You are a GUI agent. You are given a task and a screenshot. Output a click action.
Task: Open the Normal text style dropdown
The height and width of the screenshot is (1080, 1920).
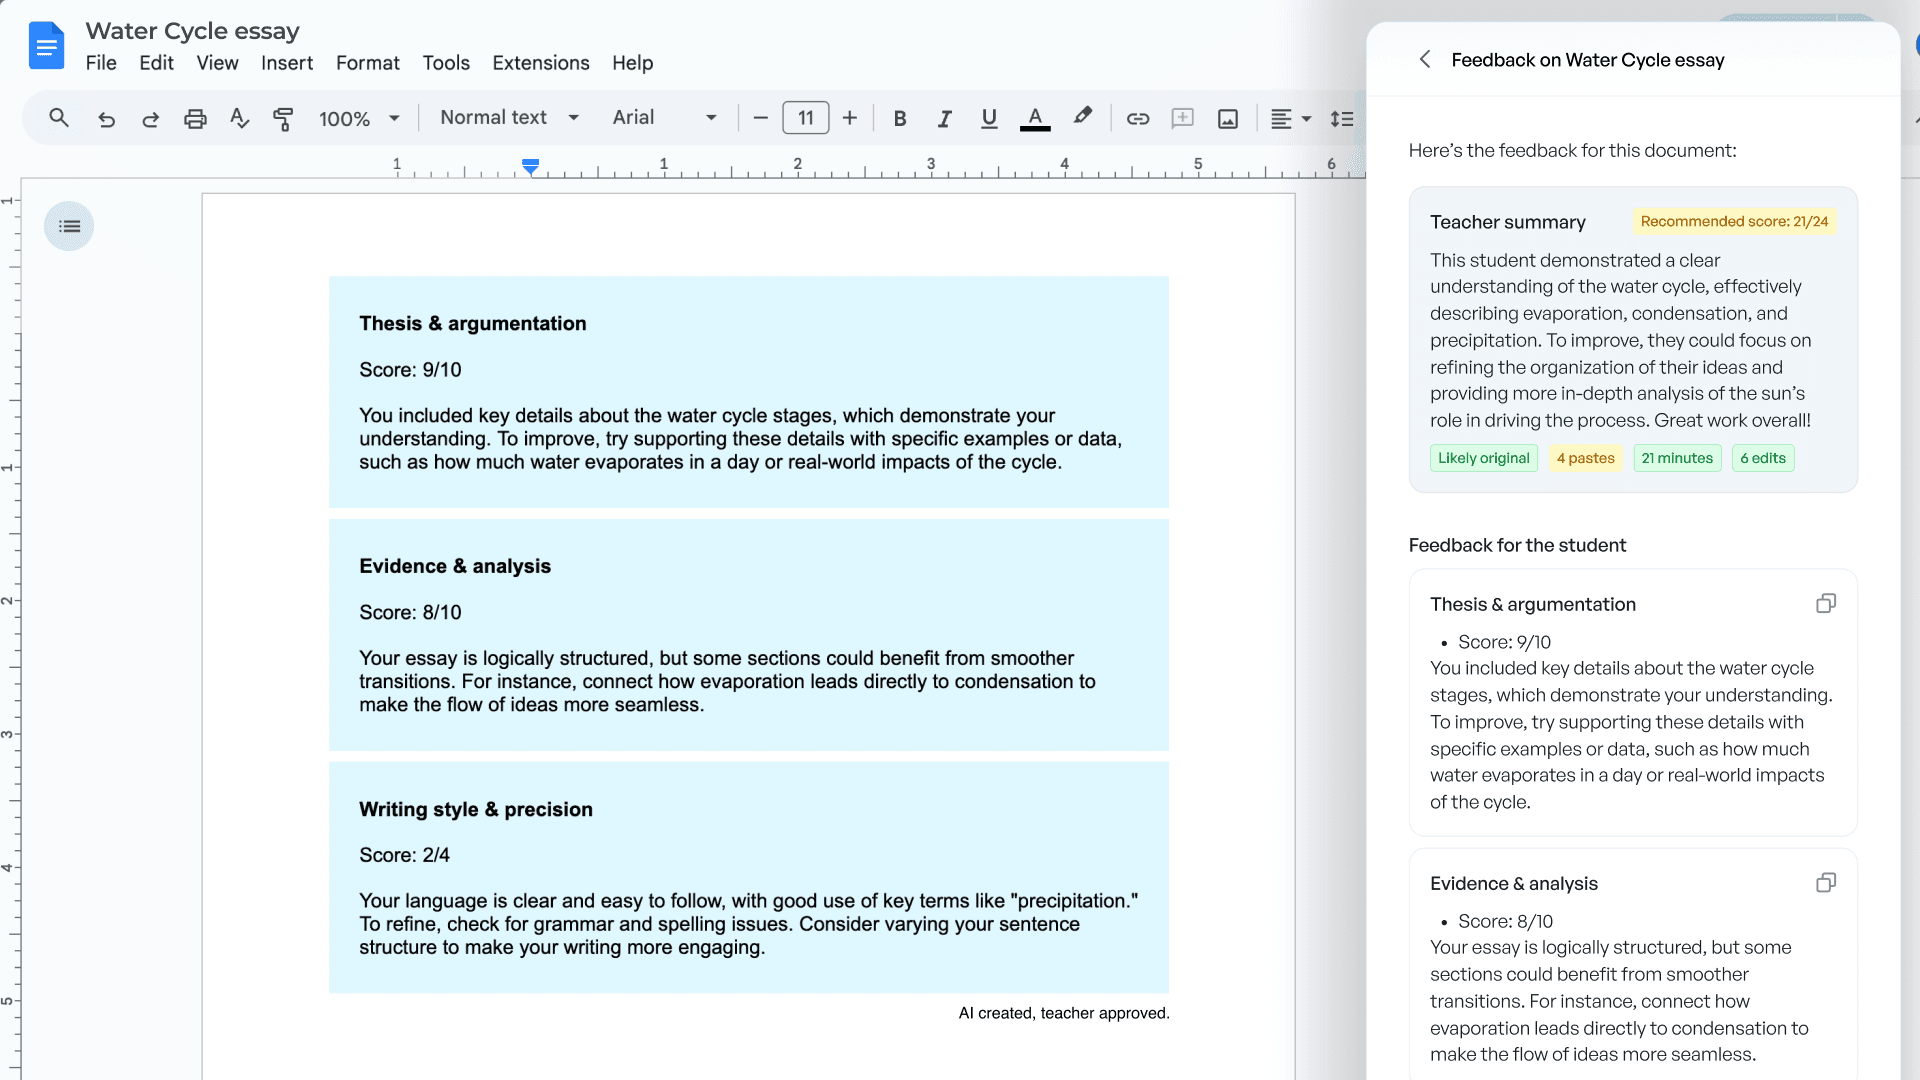[x=510, y=117]
